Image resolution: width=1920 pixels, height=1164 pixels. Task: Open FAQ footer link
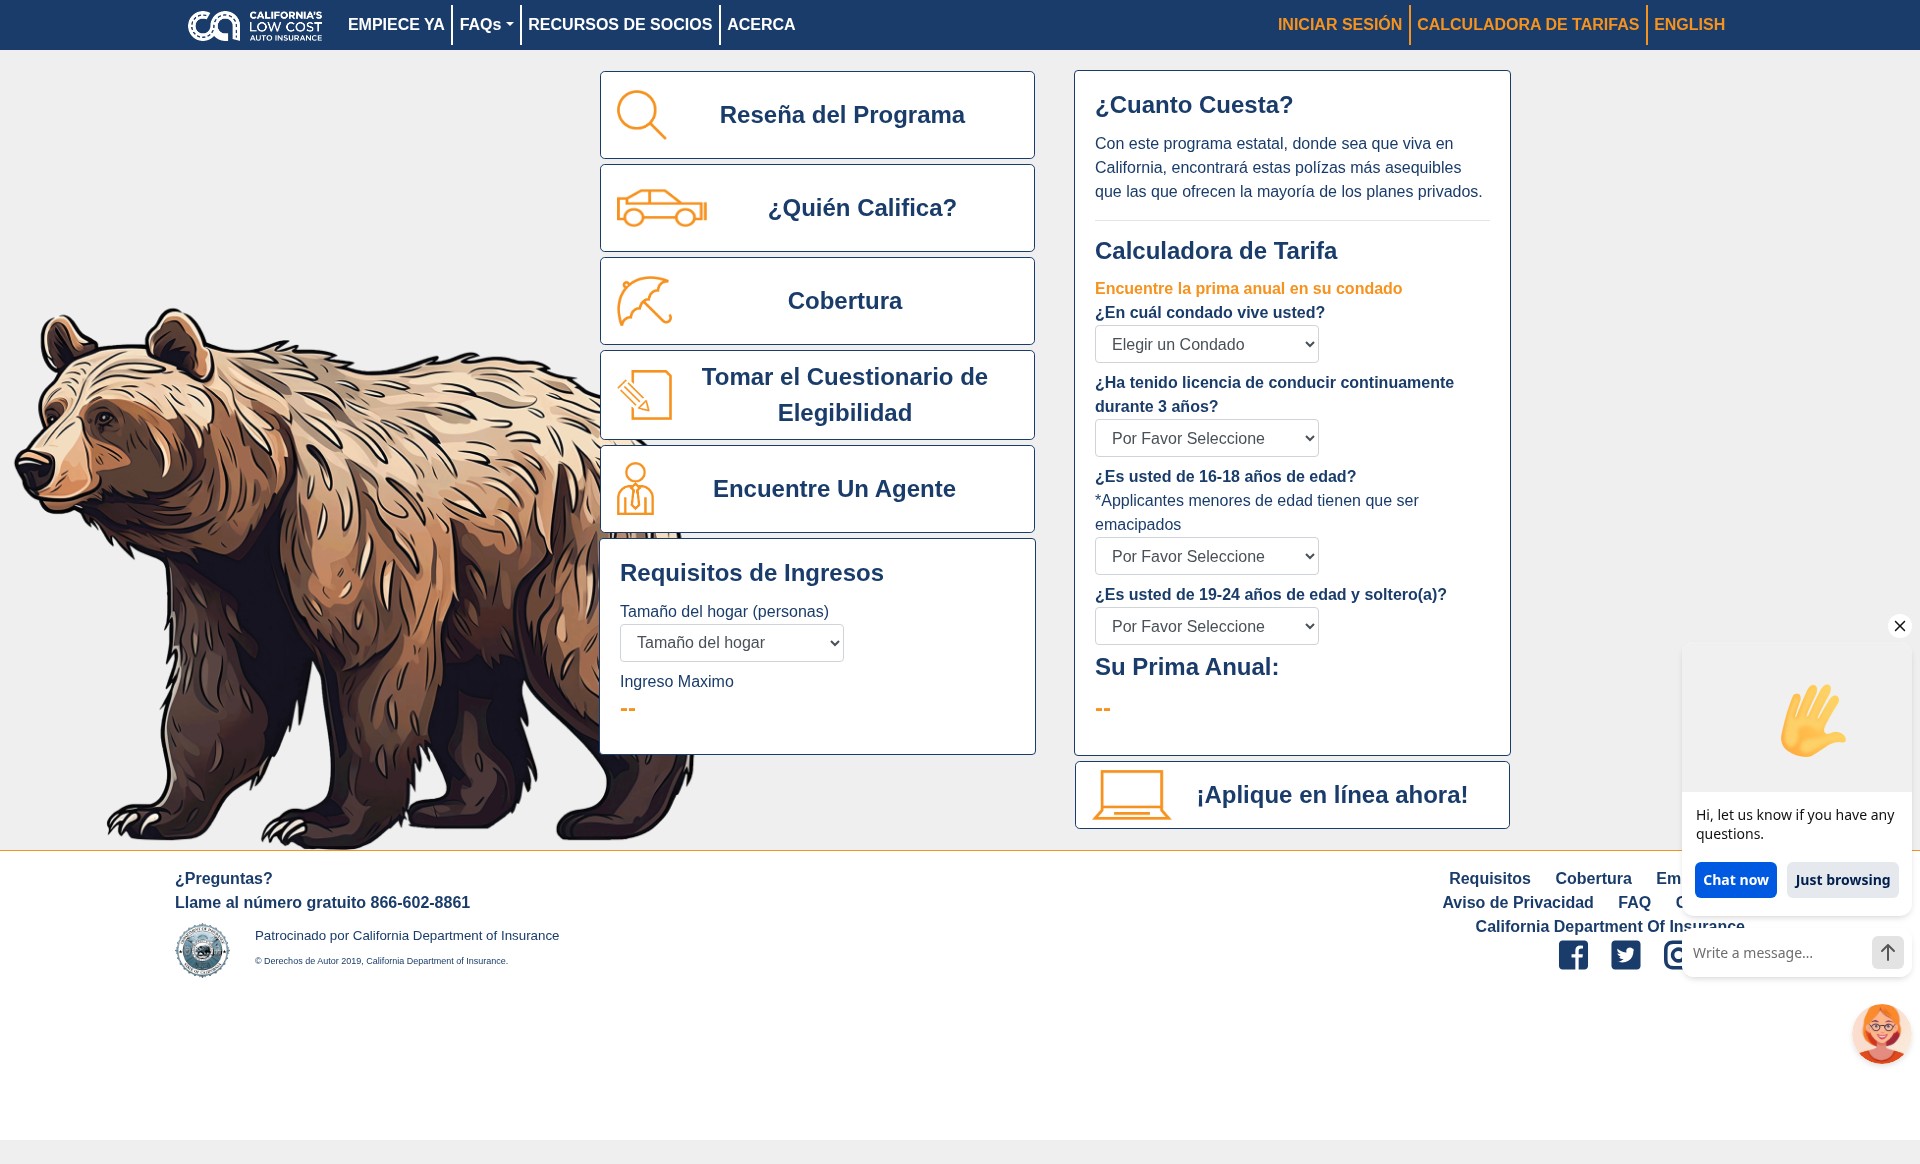1634,902
